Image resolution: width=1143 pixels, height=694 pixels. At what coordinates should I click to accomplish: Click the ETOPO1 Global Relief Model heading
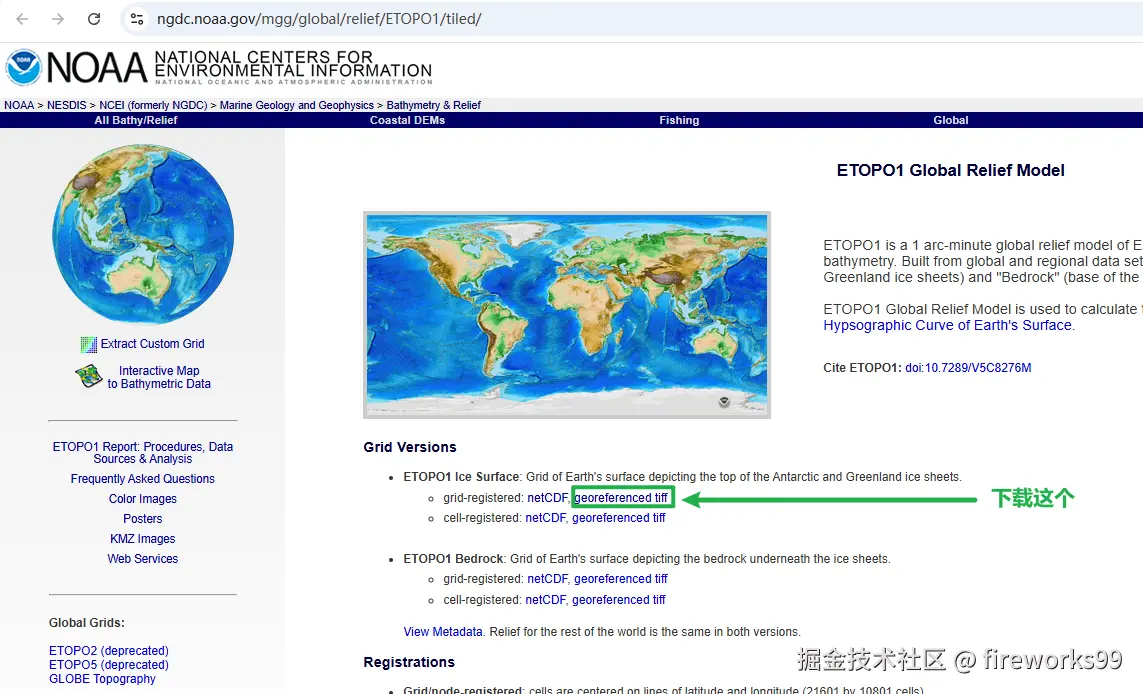click(x=951, y=171)
